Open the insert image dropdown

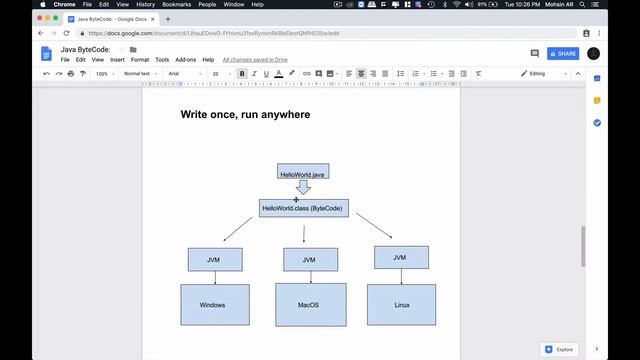pyautogui.click(x=332, y=74)
